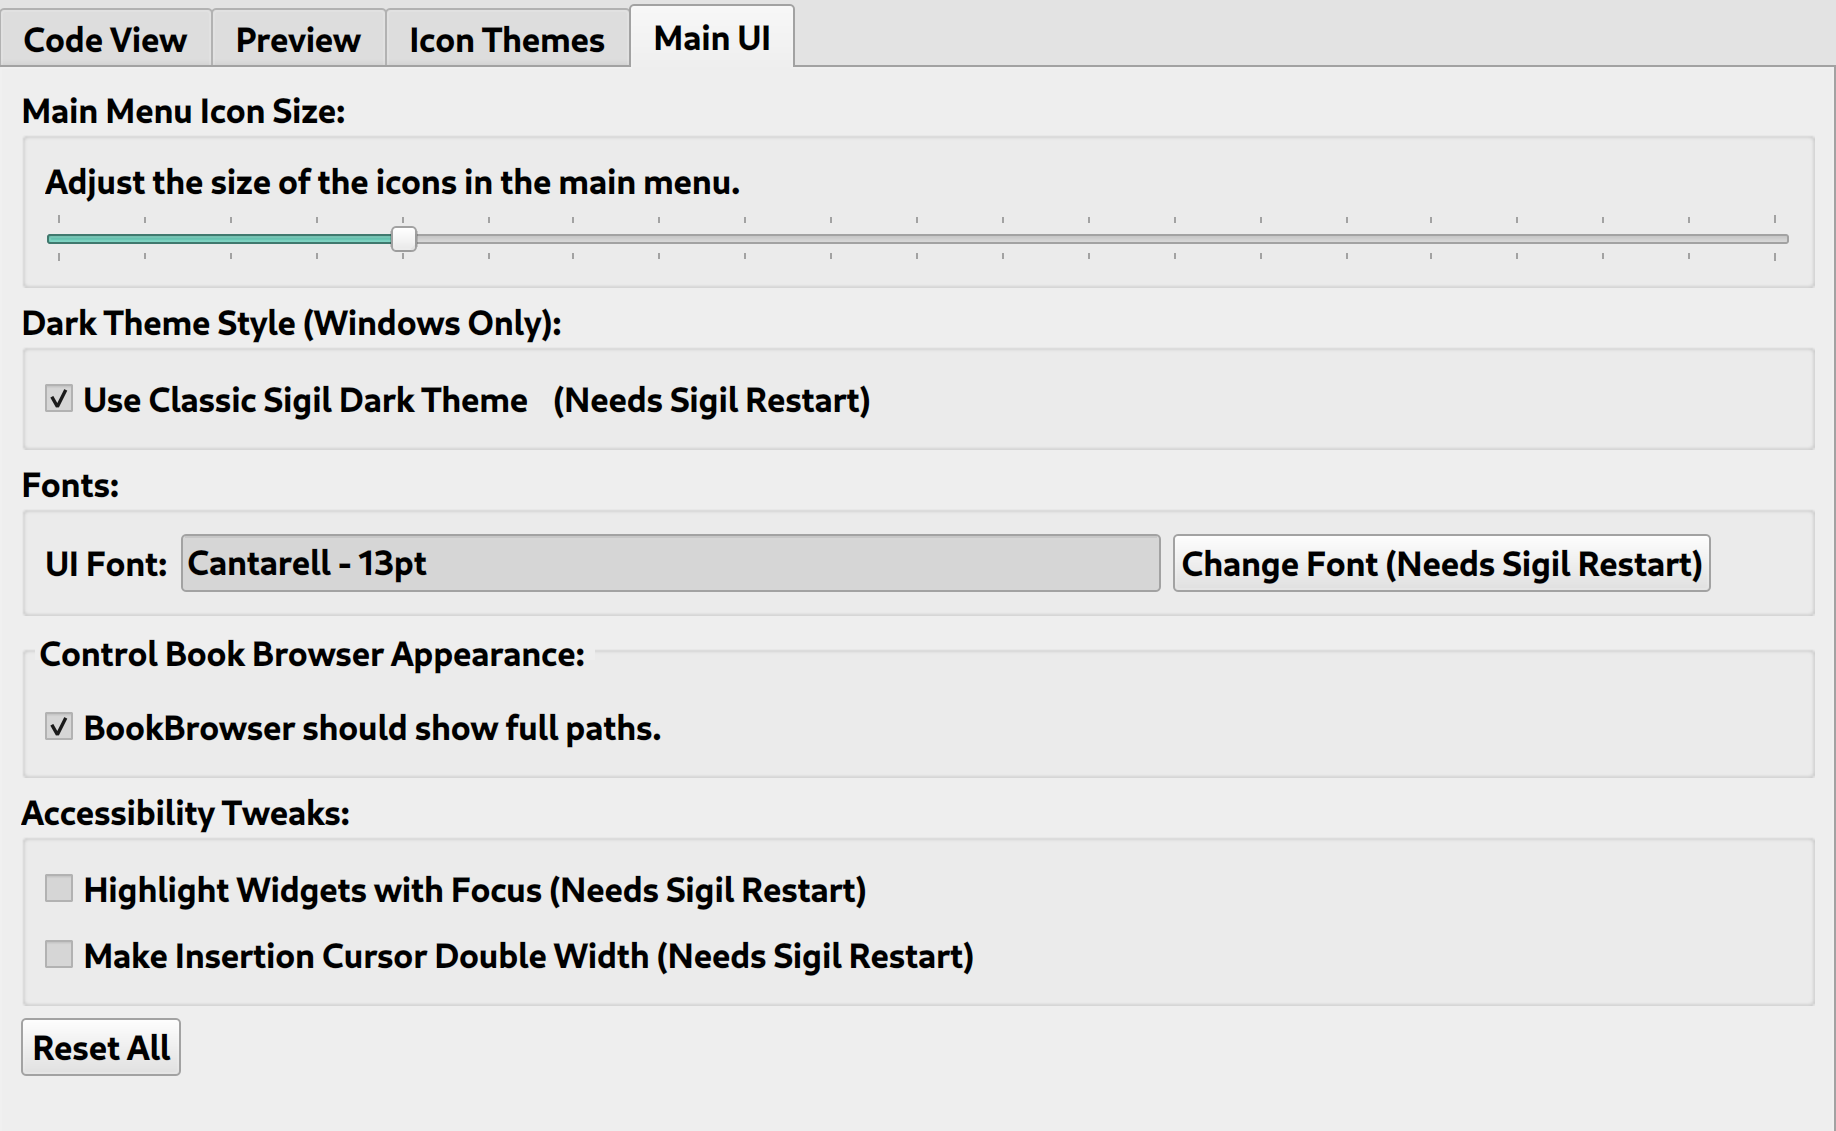Open the Preview tab

tap(298, 40)
